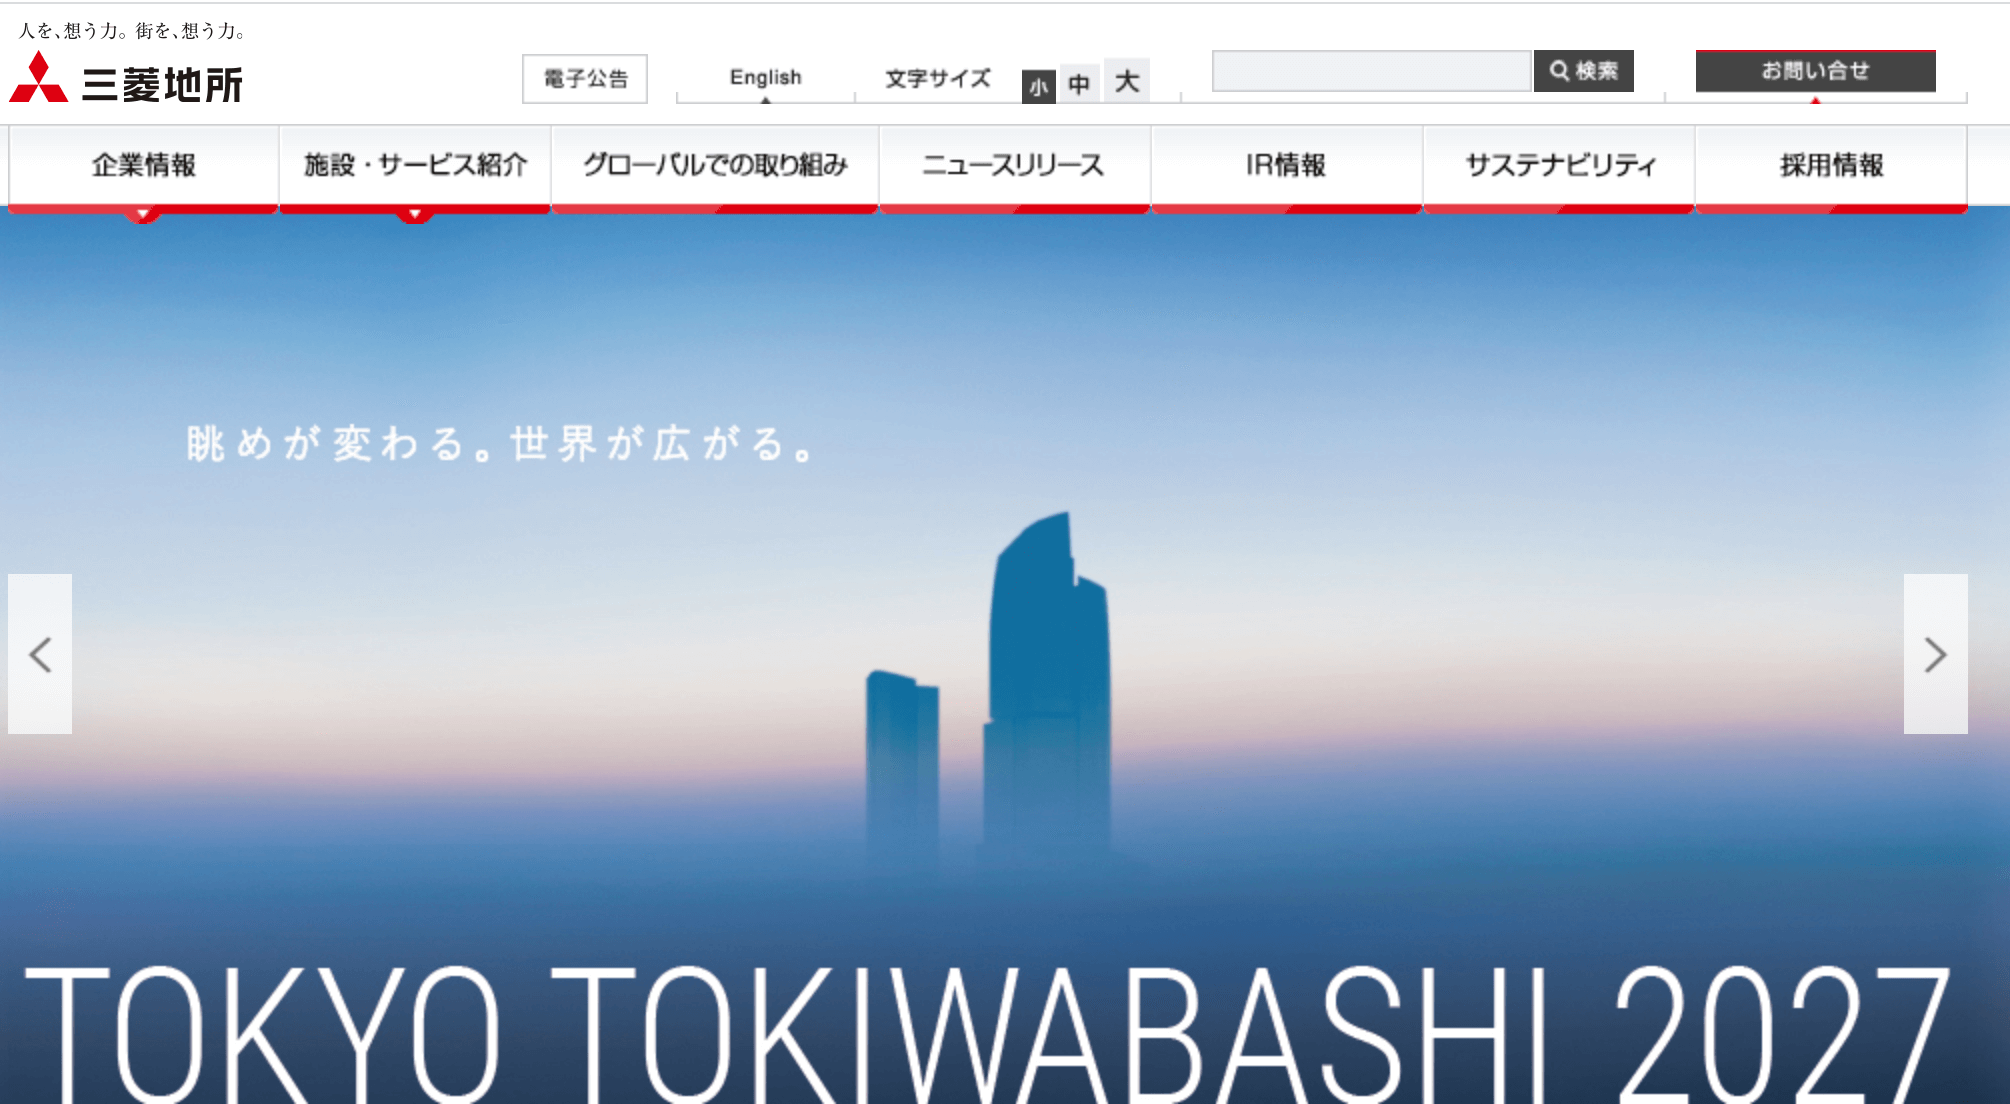
Task: Show previous slide with left arrow
Action: [40, 654]
